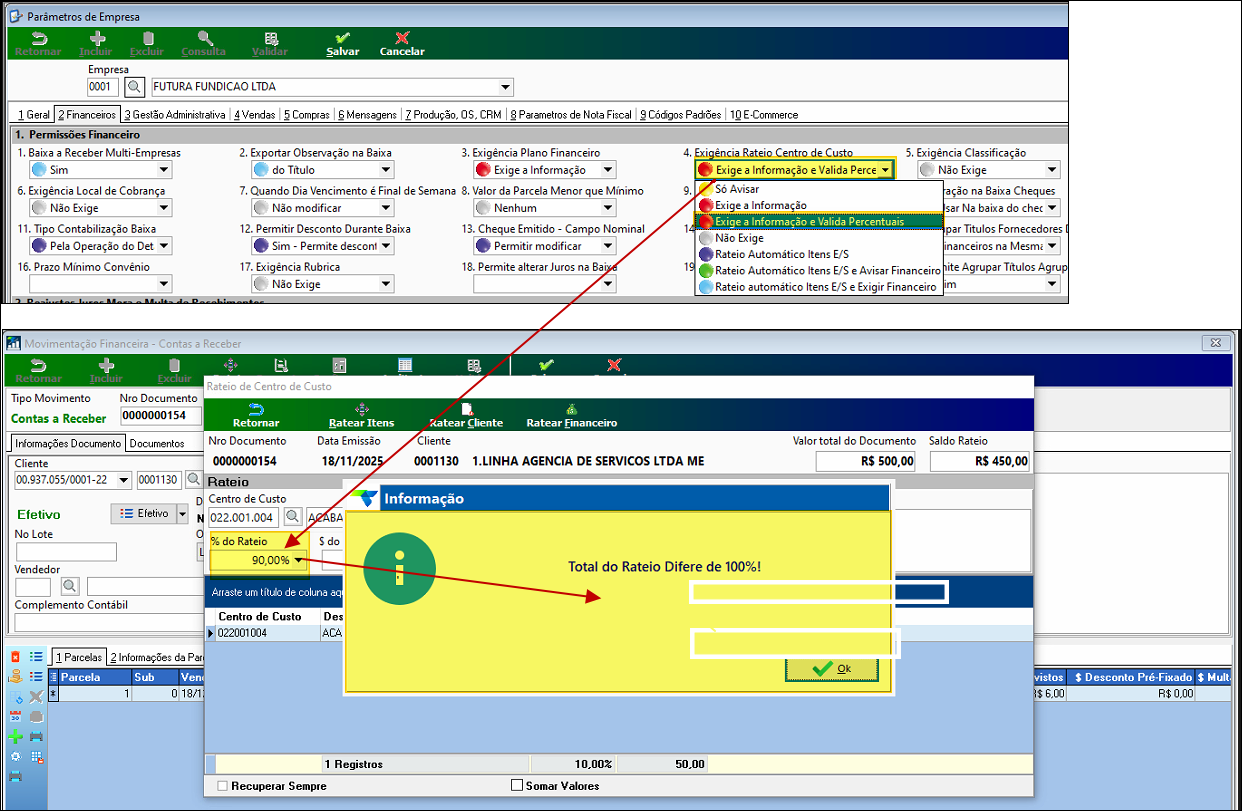The height and width of the screenshot is (811, 1242).
Task: Click the Cancelar red X icon
Action: pyautogui.click(x=402, y=38)
